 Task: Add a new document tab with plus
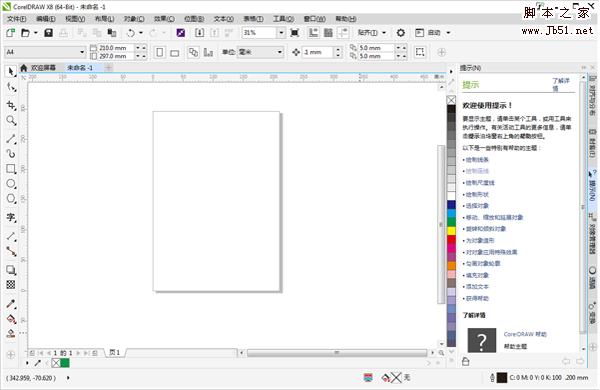point(108,68)
